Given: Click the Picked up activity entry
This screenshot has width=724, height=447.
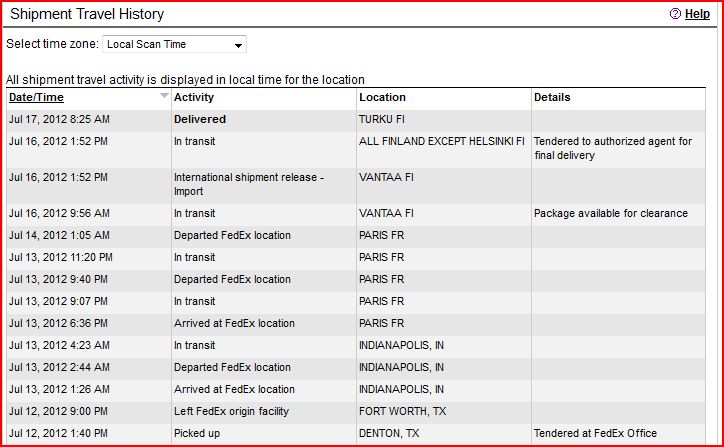Looking at the screenshot, I should point(196,433).
